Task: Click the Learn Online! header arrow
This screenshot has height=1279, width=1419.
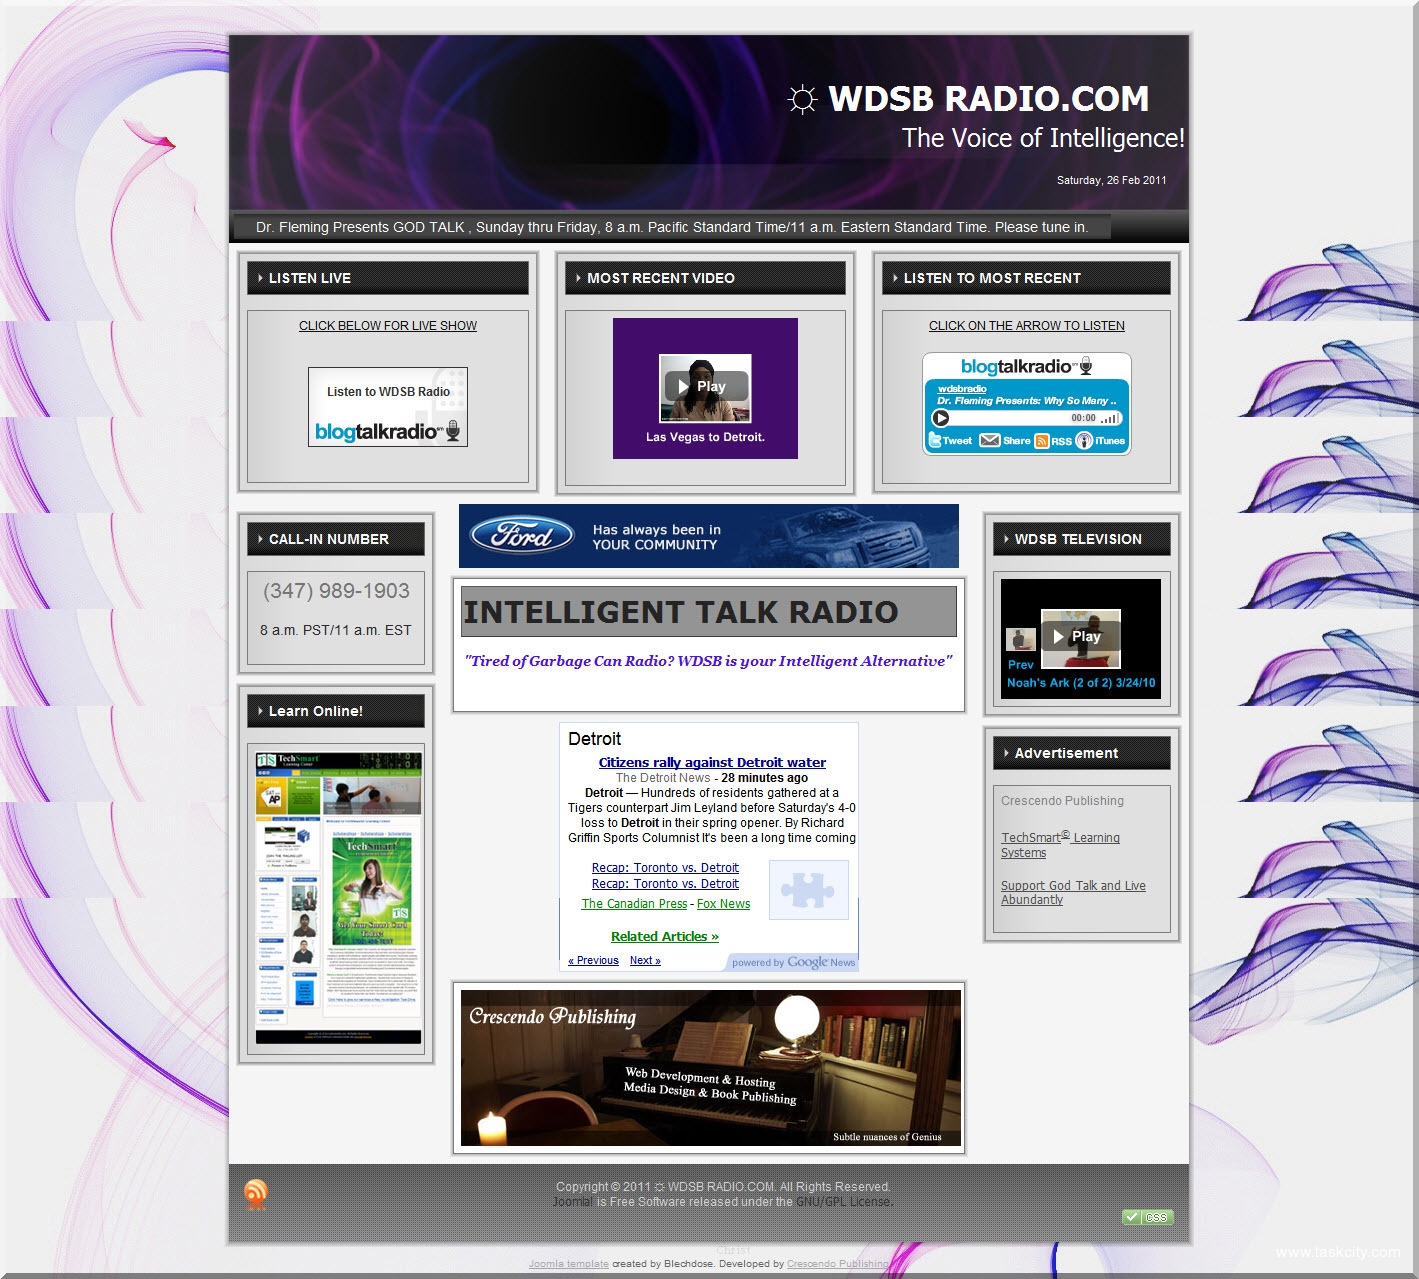Action: [x=261, y=711]
